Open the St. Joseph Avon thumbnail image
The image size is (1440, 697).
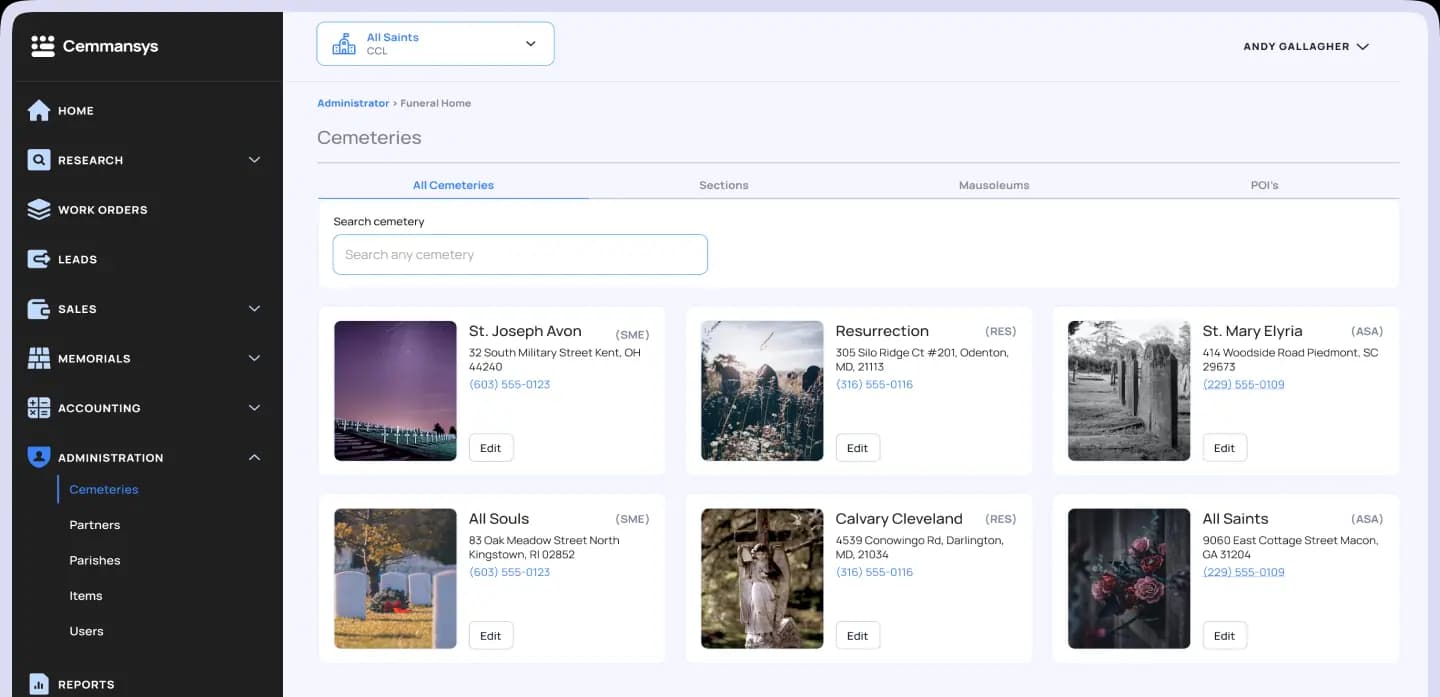[x=395, y=391]
